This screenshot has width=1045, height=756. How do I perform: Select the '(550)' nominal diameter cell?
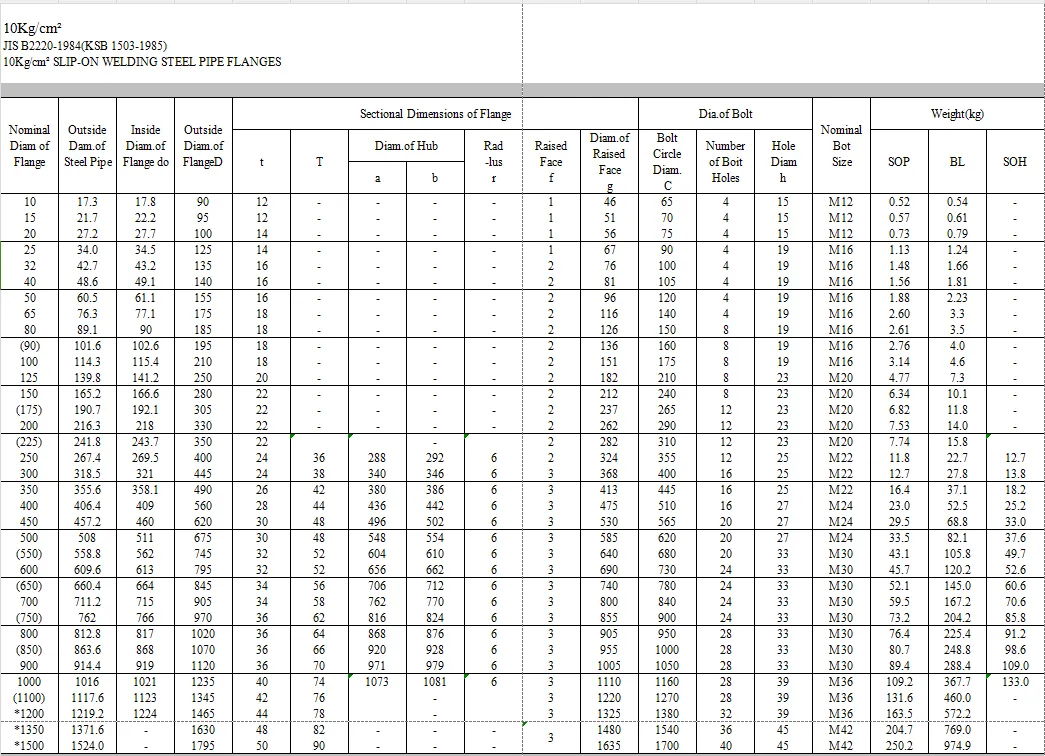coord(29,554)
